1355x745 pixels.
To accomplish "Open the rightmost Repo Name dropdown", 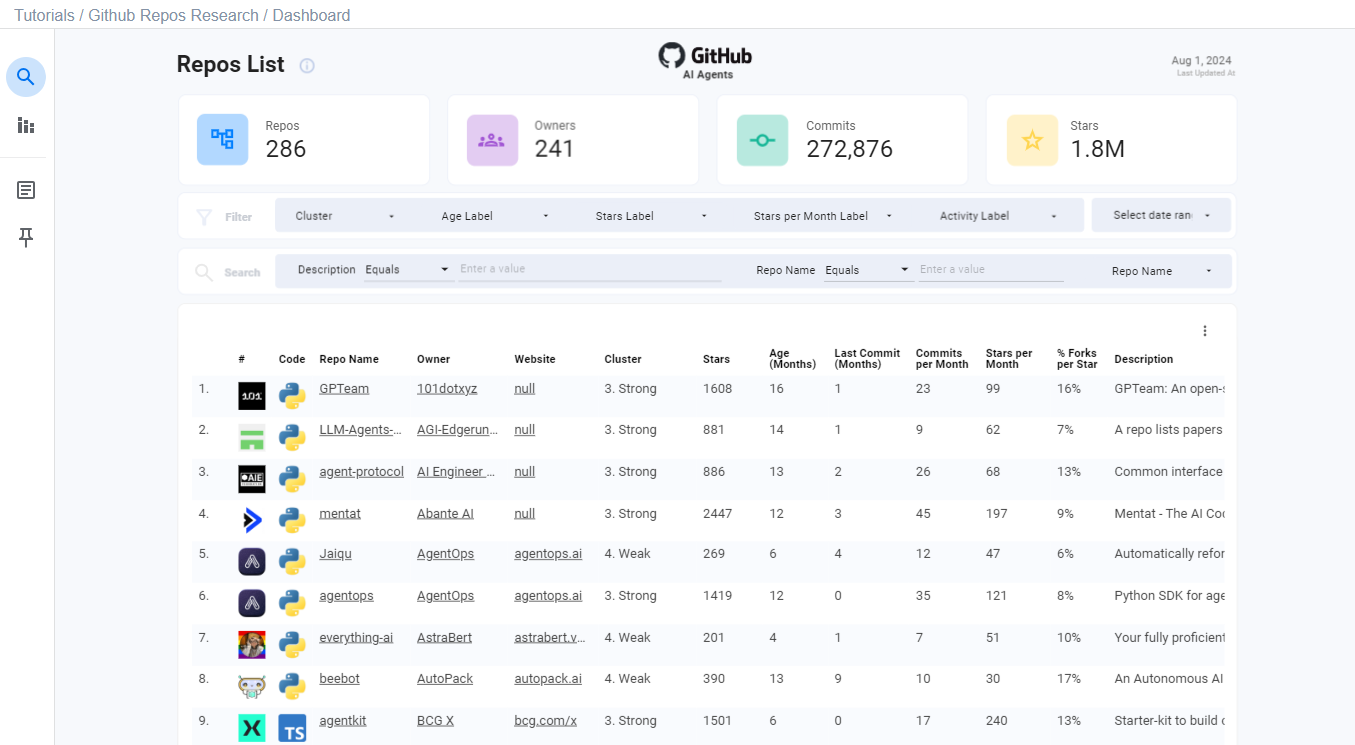I will point(1162,271).
